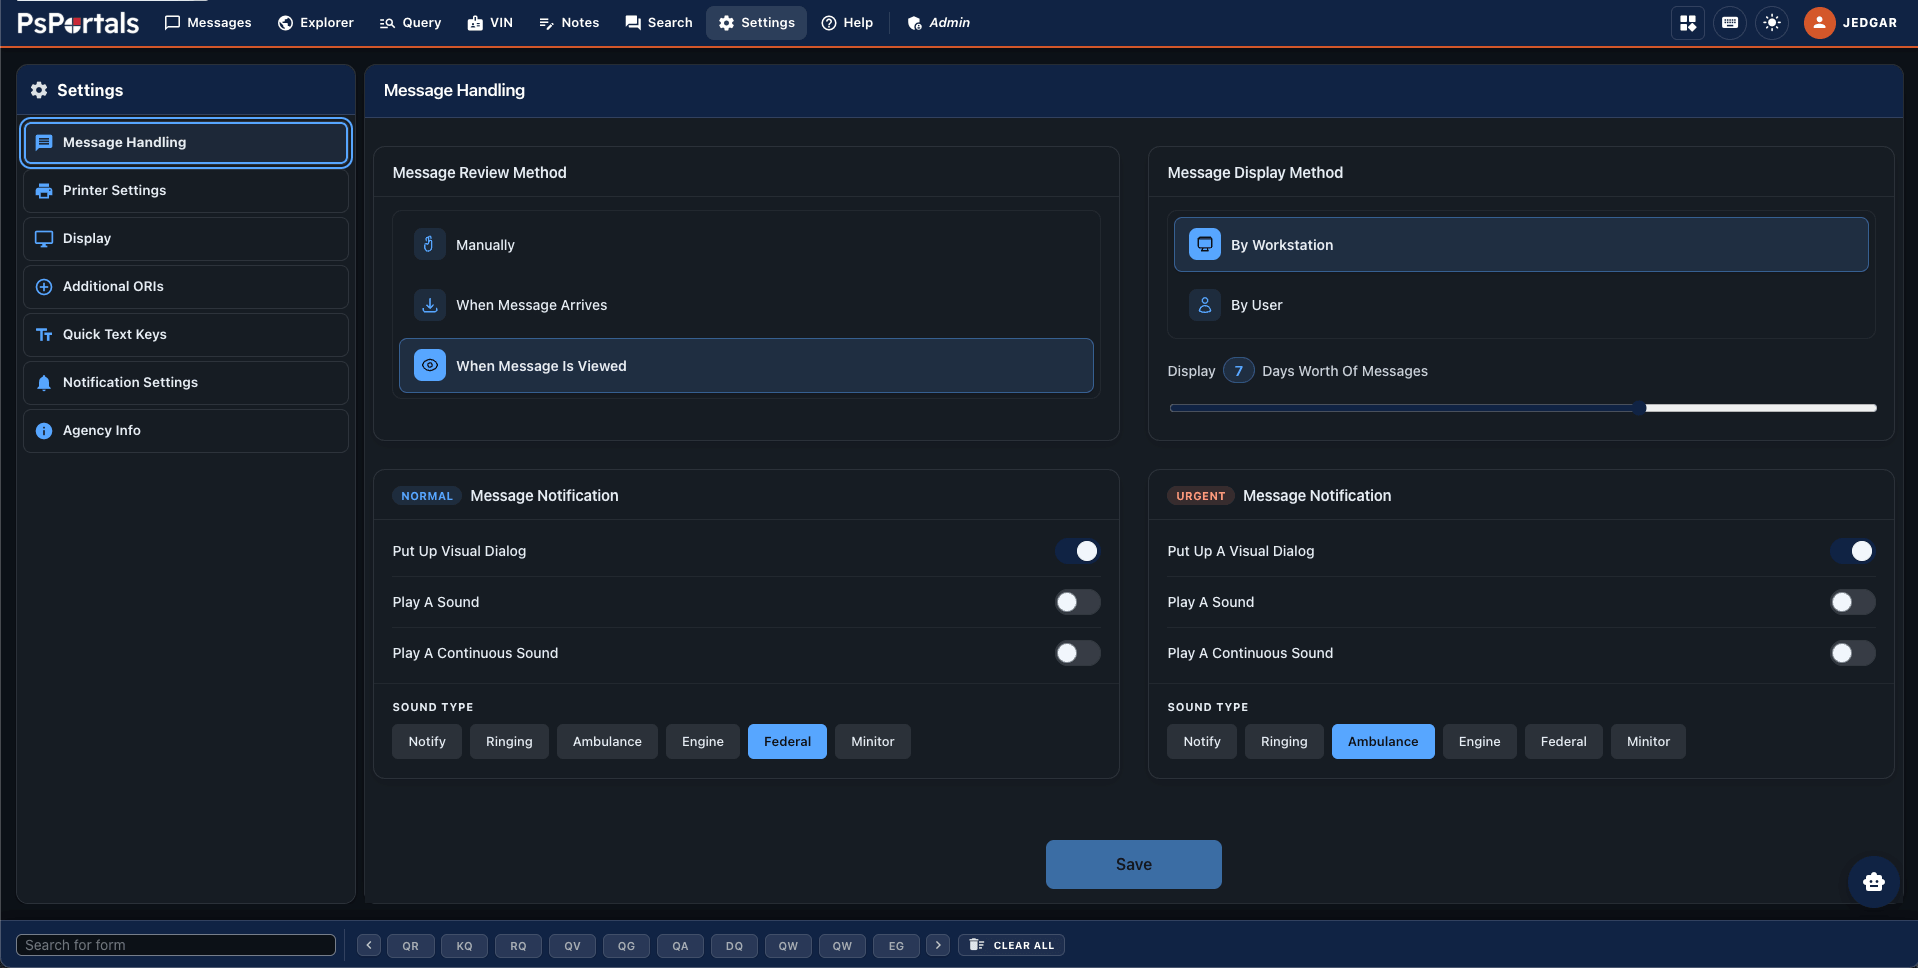Click the keyboard icon in top bar
This screenshot has width=1918, height=968.
coord(1730,23)
